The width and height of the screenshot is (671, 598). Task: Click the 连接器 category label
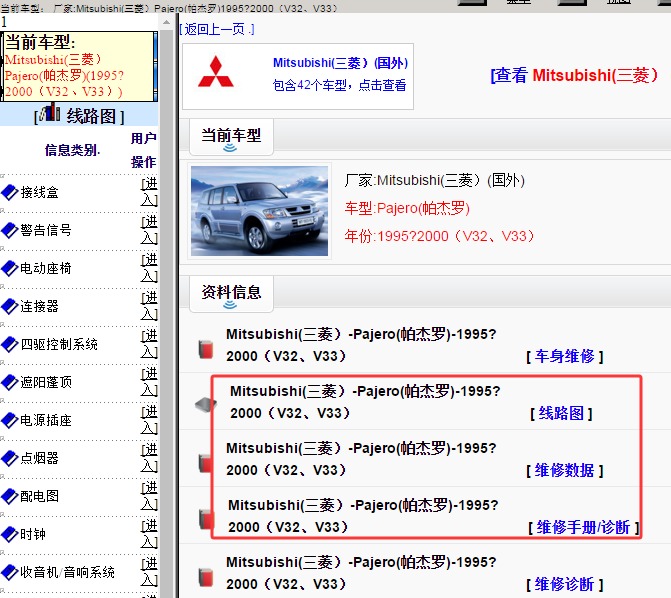coord(39,306)
